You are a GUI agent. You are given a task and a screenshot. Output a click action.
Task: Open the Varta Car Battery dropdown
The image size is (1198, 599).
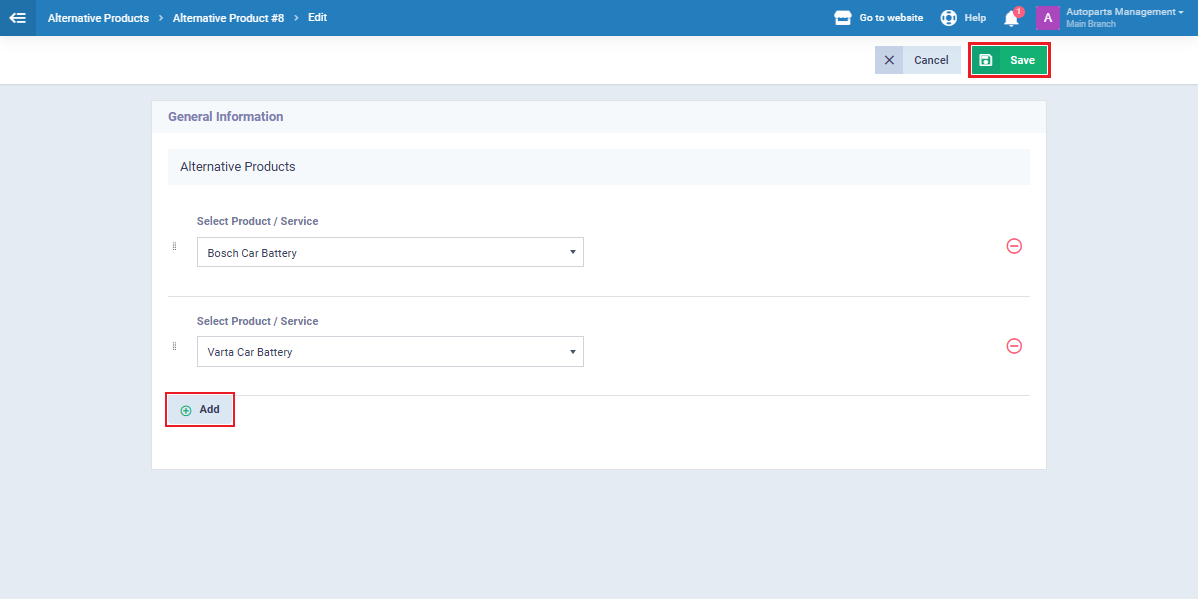(390, 351)
